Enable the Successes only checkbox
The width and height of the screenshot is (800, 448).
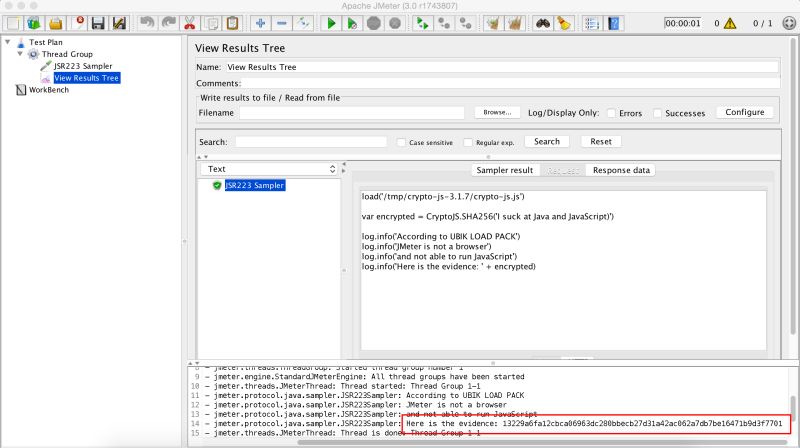pos(658,113)
